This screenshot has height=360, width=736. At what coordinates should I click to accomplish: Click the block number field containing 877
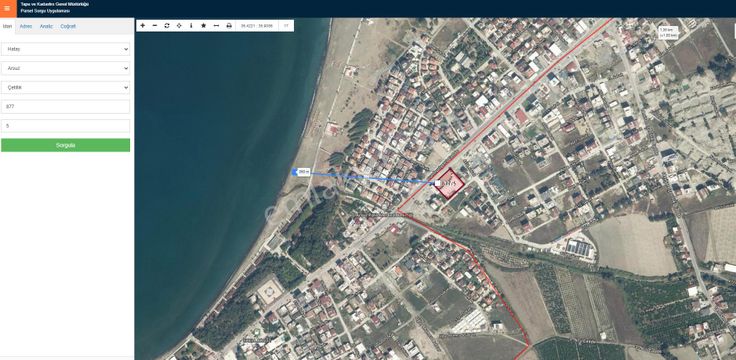click(65, 107)
